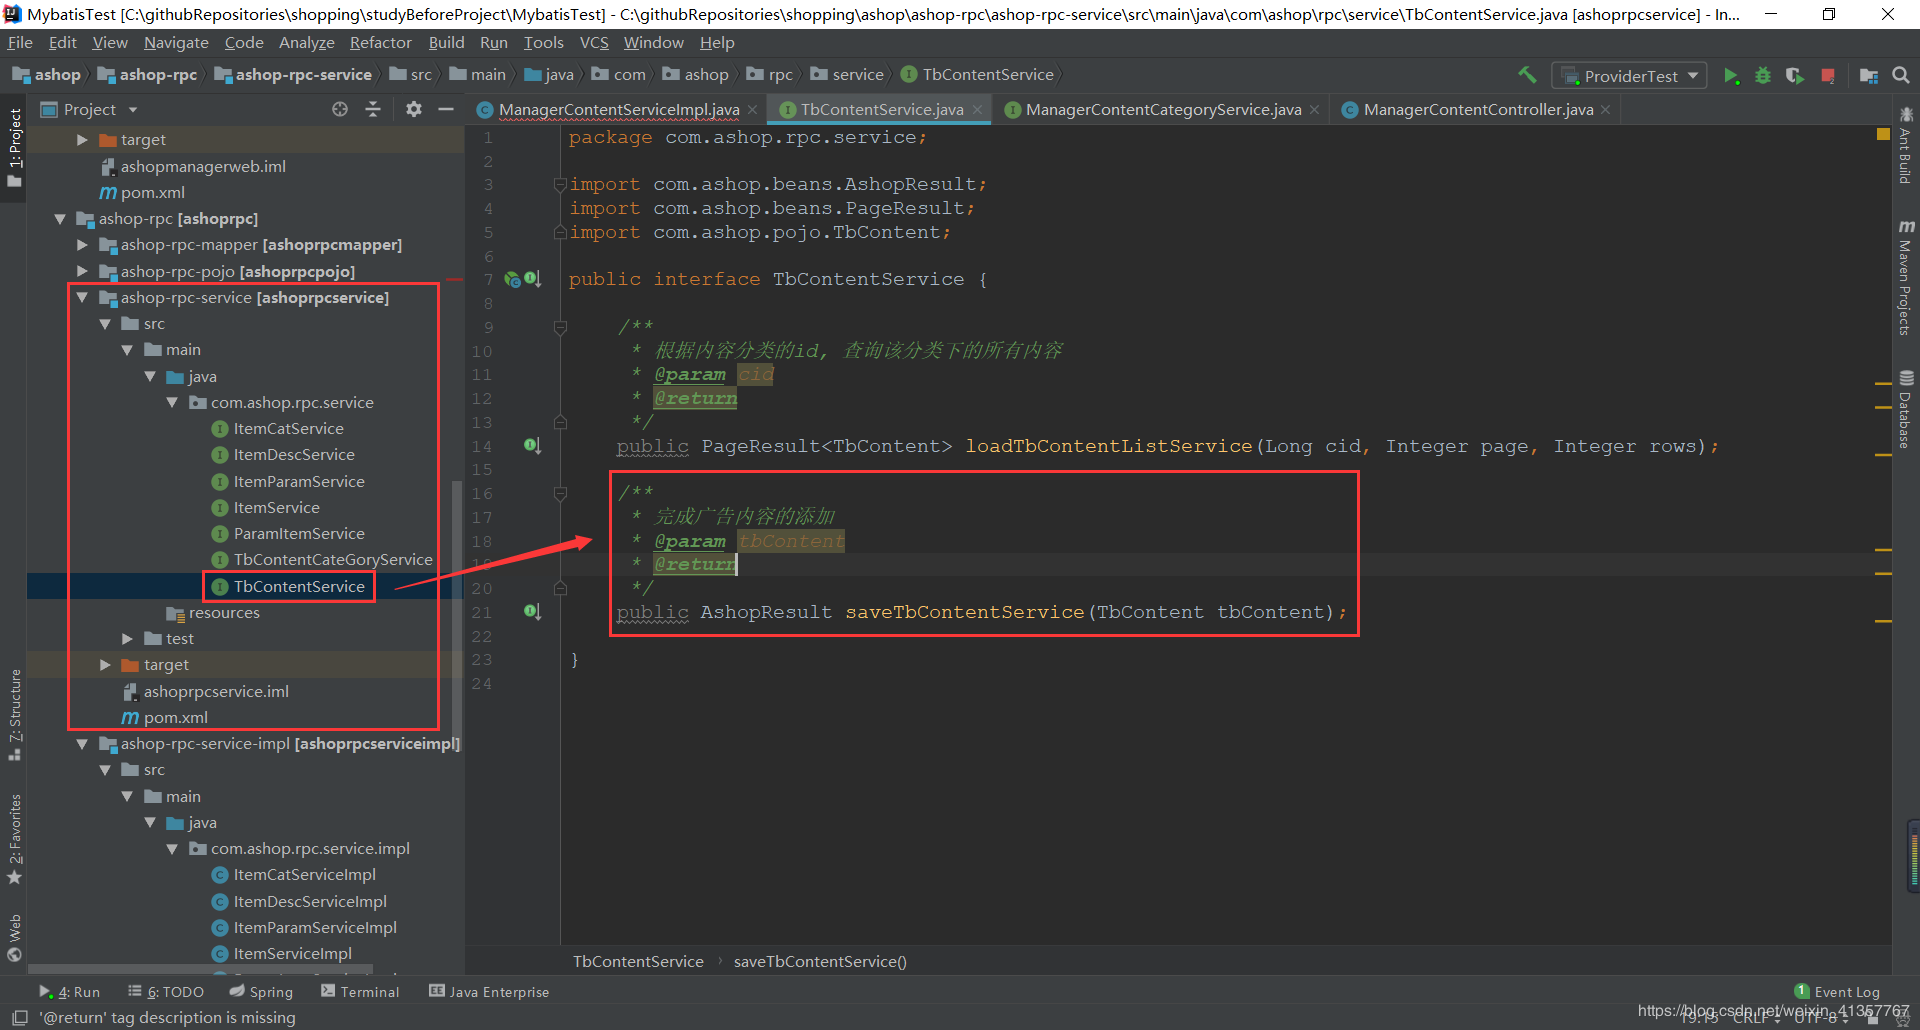Viewport: 1920px width, 1030px height.
Task: Open Project Structure icon in the toolbar
Action: tap(1868, 76)
